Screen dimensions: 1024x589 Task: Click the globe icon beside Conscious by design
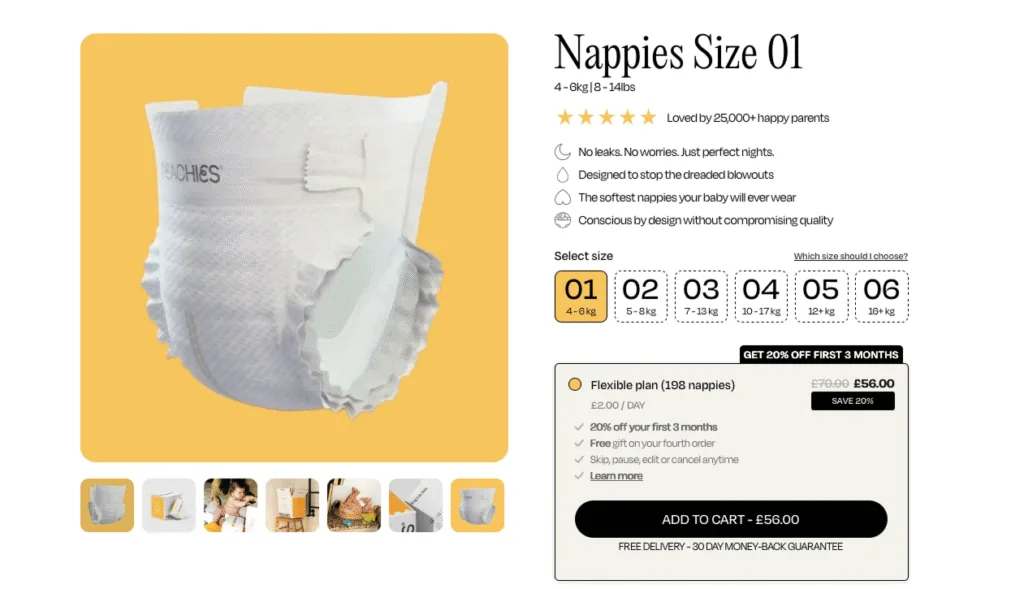(562, 220)
